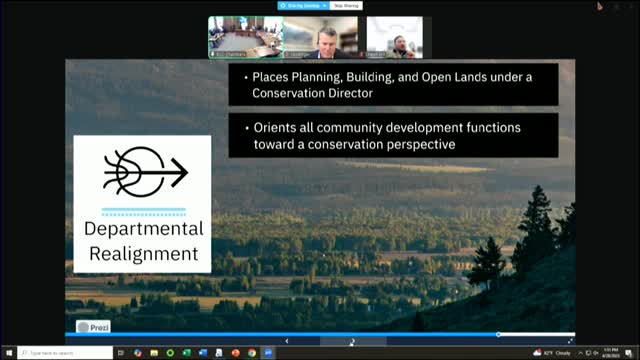Click the multicolor circle taskbar icon after Task View
This screenshot has width=640, height=360.
[138, 353]
